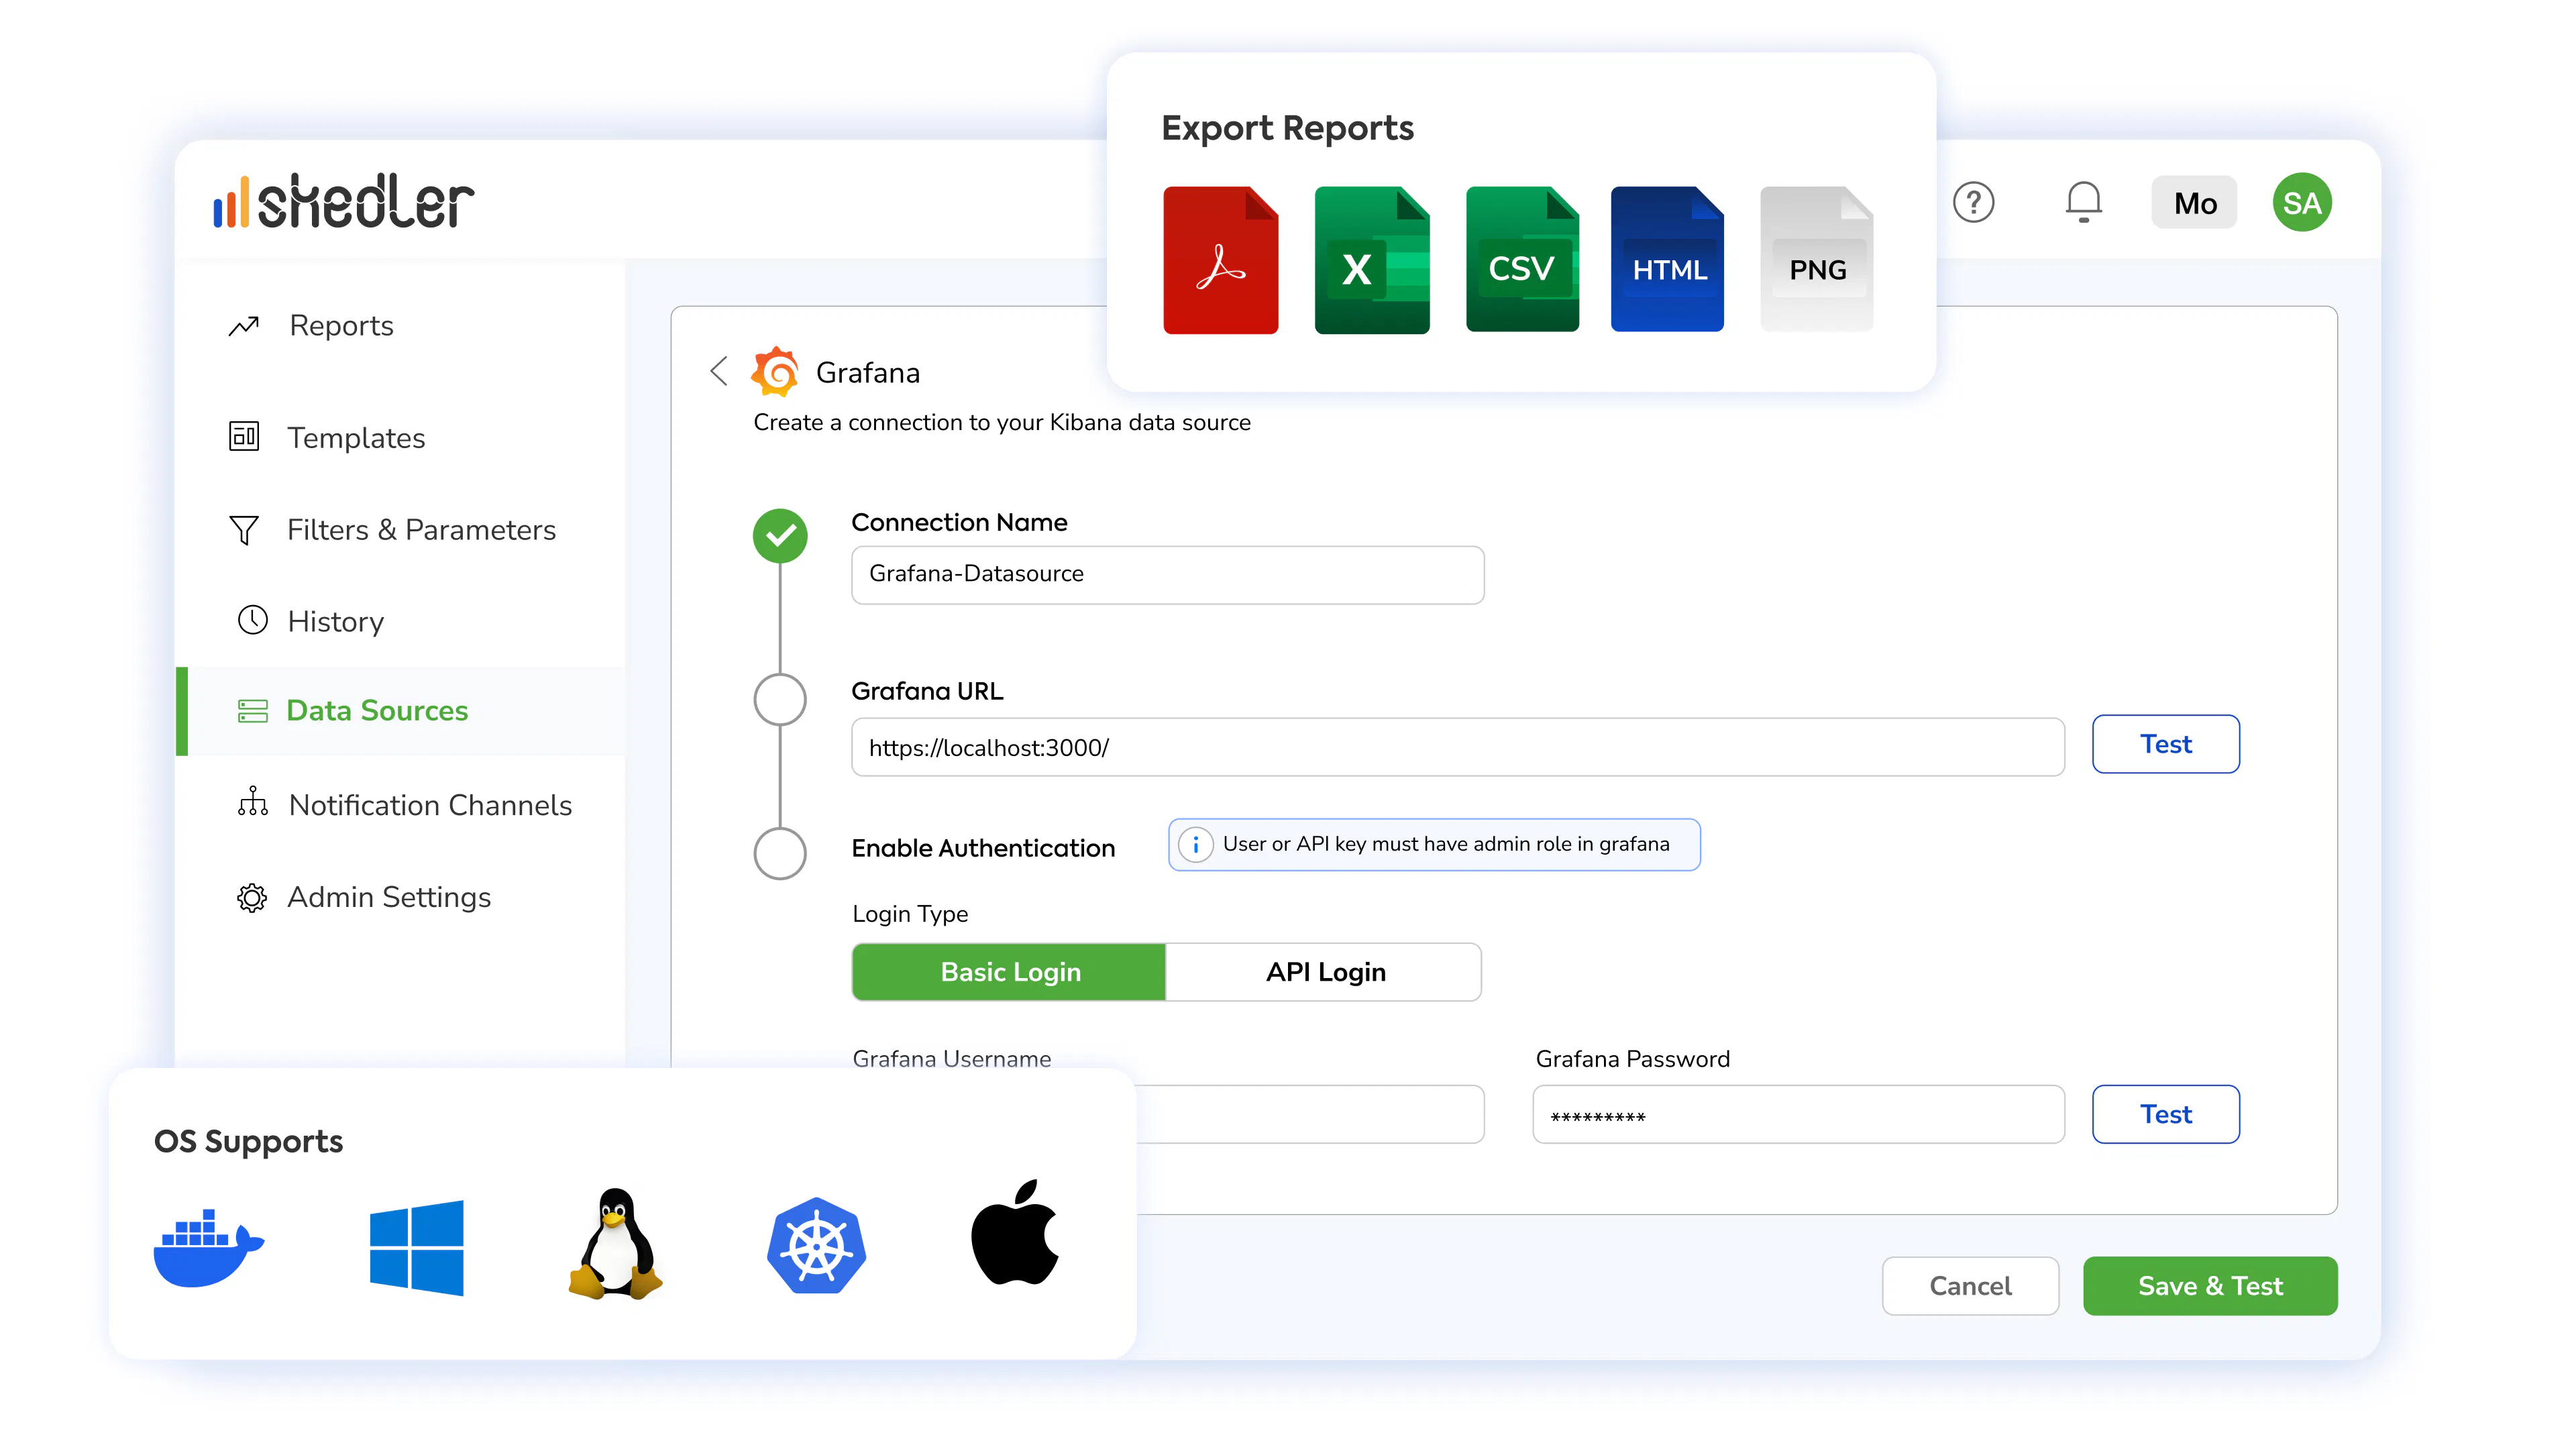This screenshot has width=2576, height=1449.
Task: Click the Notification Channels network icon
Action: 252,802
